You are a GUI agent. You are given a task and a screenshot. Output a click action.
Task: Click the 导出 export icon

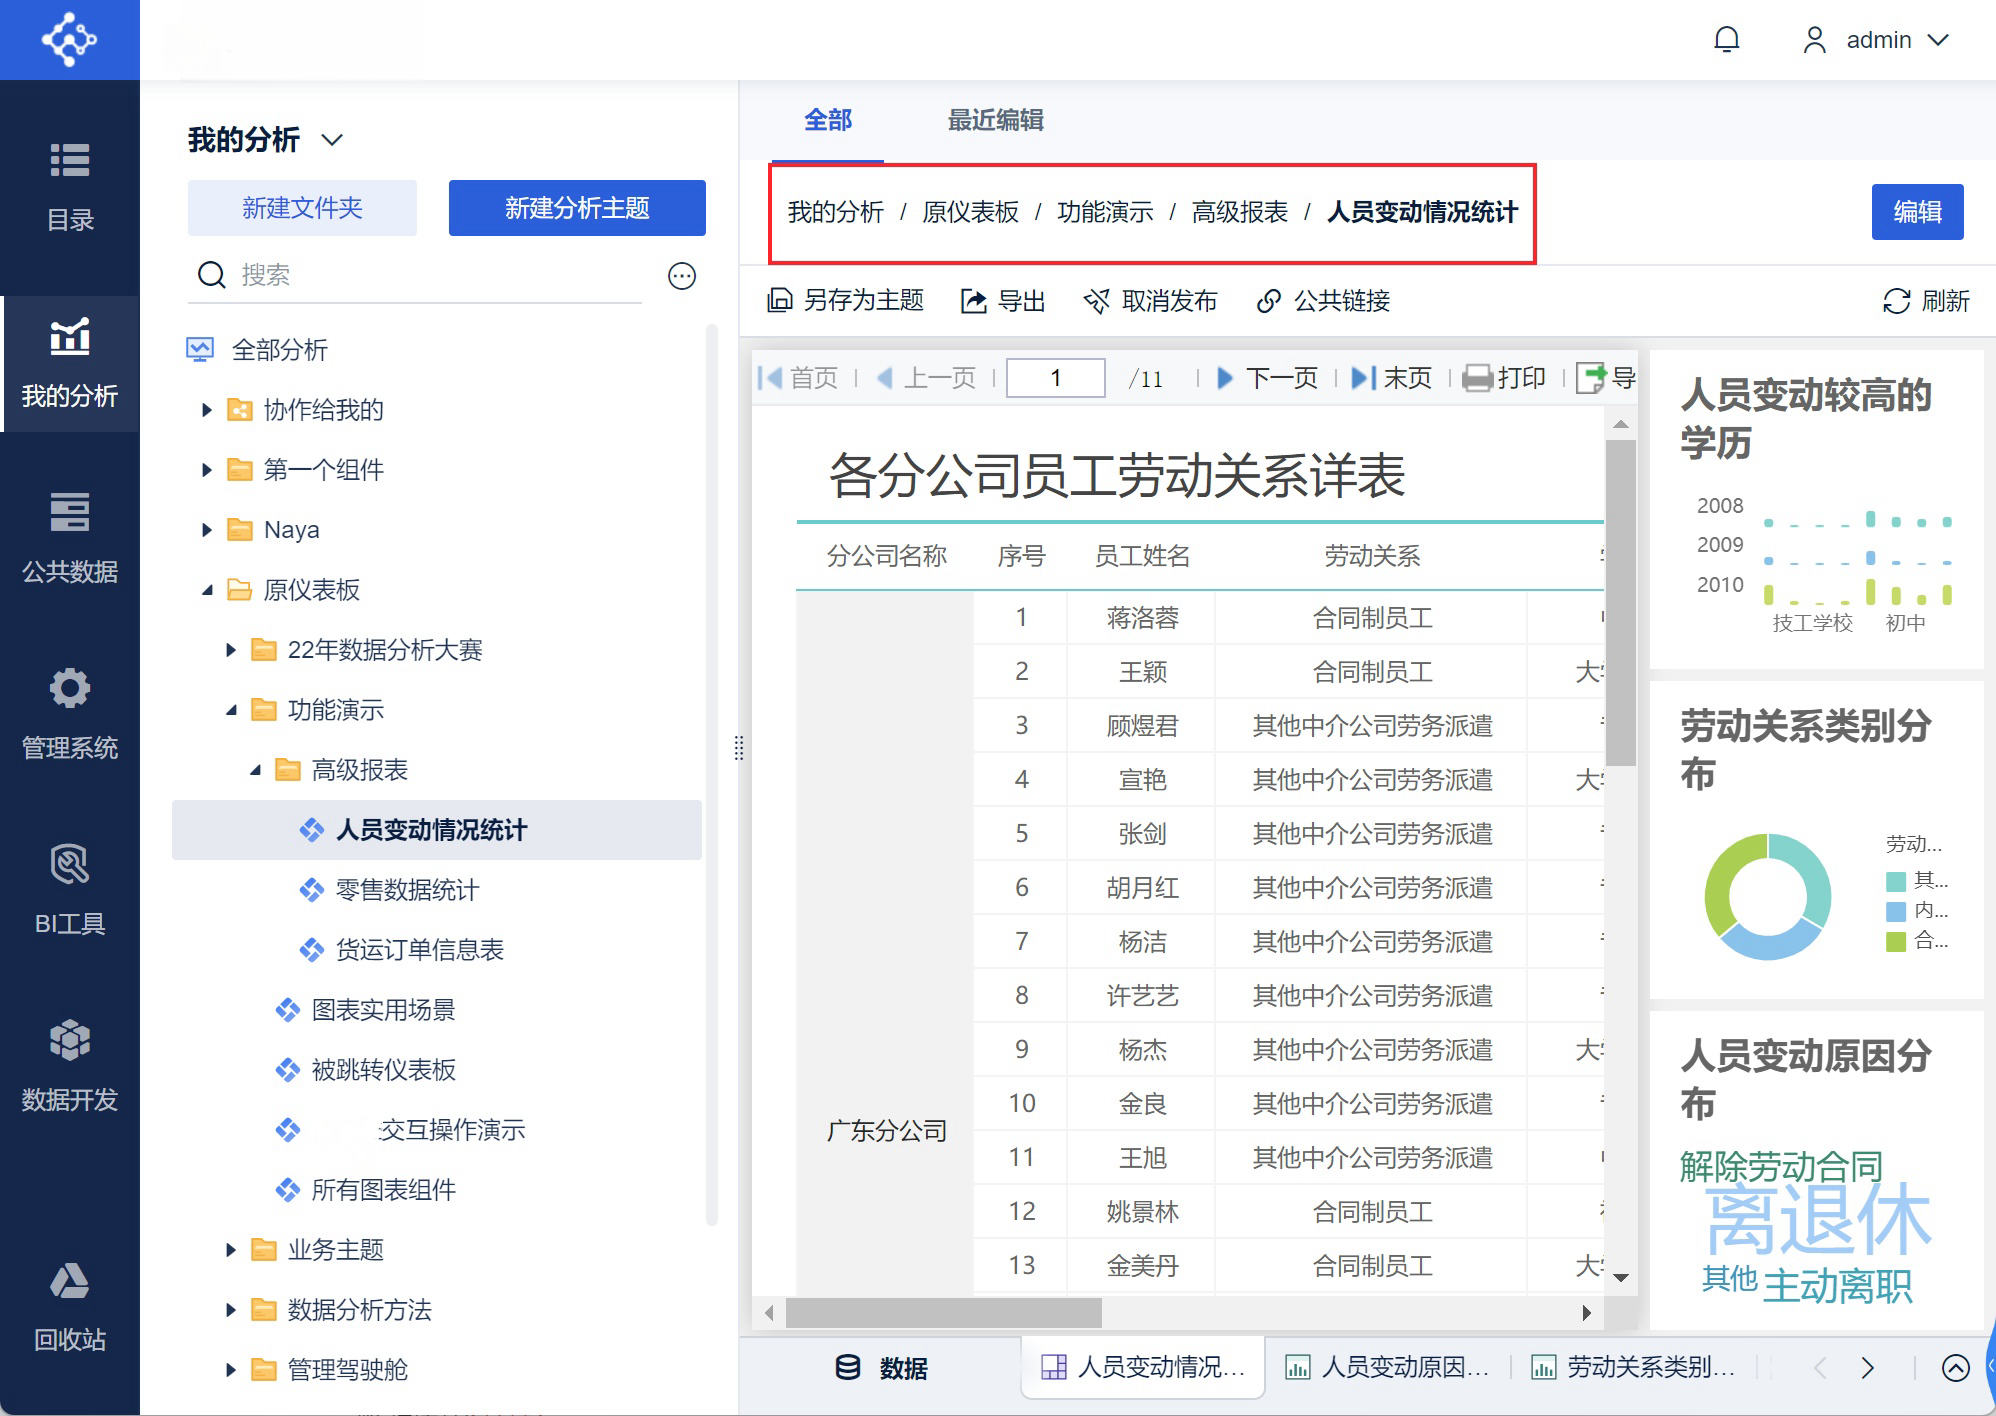coord(974,300)
